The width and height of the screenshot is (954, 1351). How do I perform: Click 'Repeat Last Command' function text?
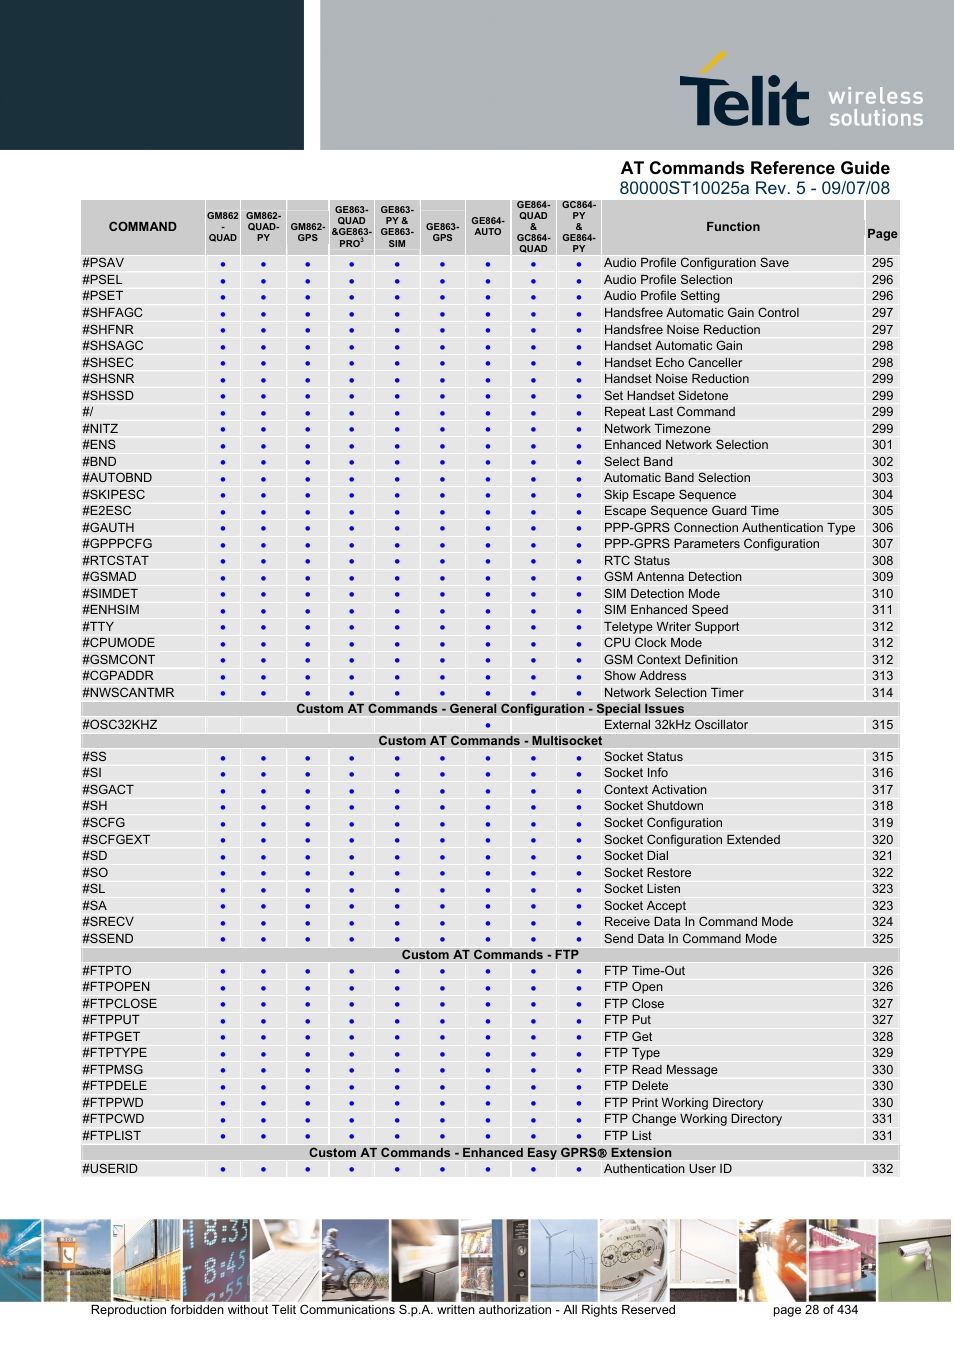670,412
